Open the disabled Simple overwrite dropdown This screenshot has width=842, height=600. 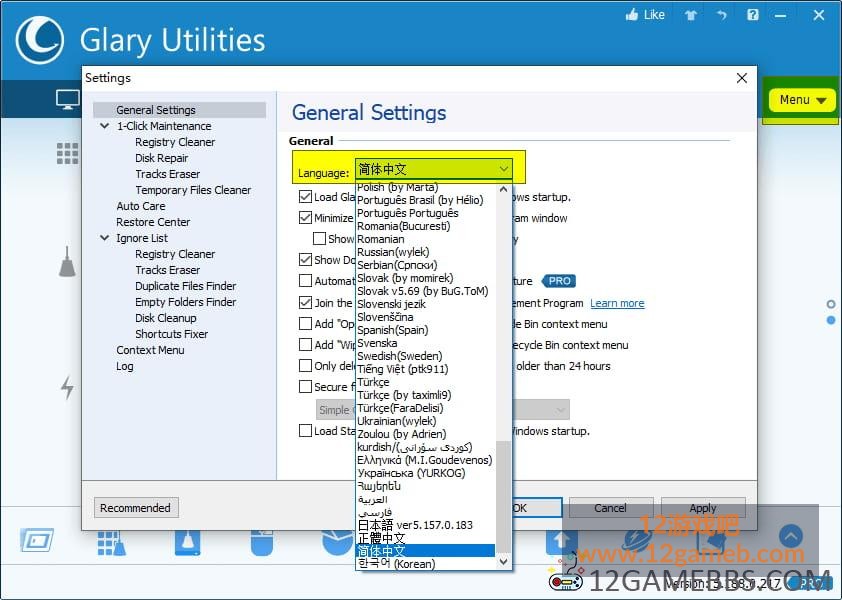click(x=442, y=410)
